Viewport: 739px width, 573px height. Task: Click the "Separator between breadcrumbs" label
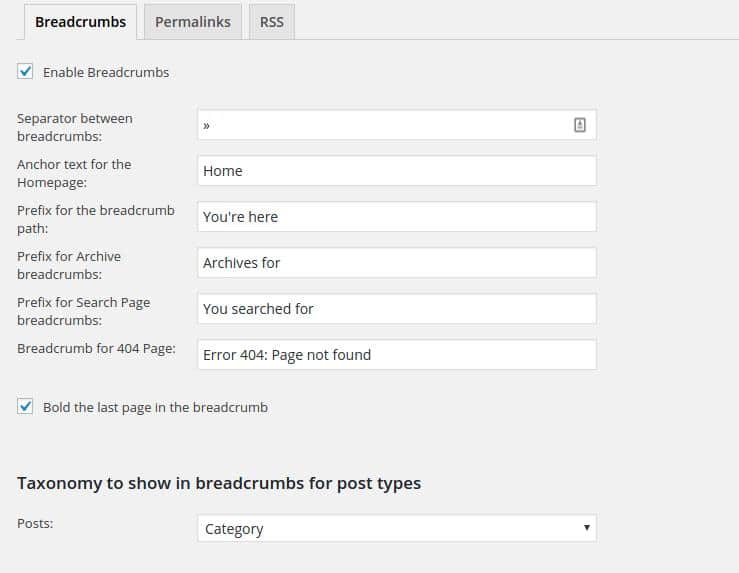tap(75, 126)
